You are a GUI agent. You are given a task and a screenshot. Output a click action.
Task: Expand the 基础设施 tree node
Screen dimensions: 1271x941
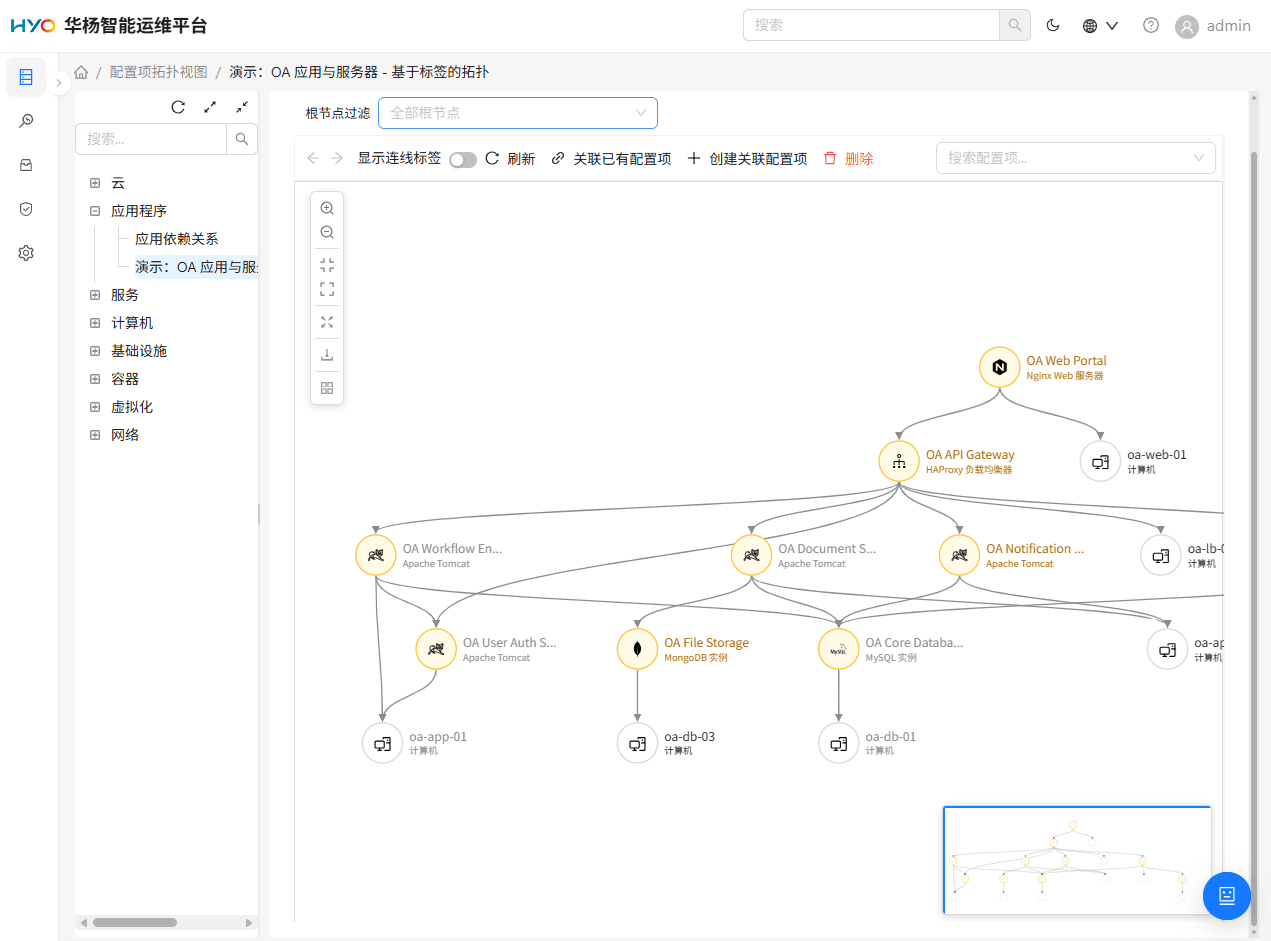[x=95, y=351]
